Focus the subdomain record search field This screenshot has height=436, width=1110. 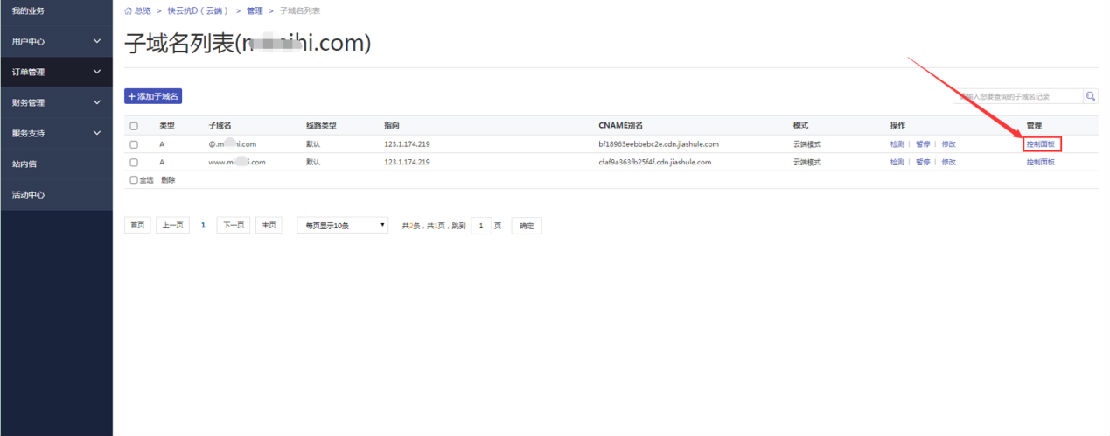click(1018, 97)
